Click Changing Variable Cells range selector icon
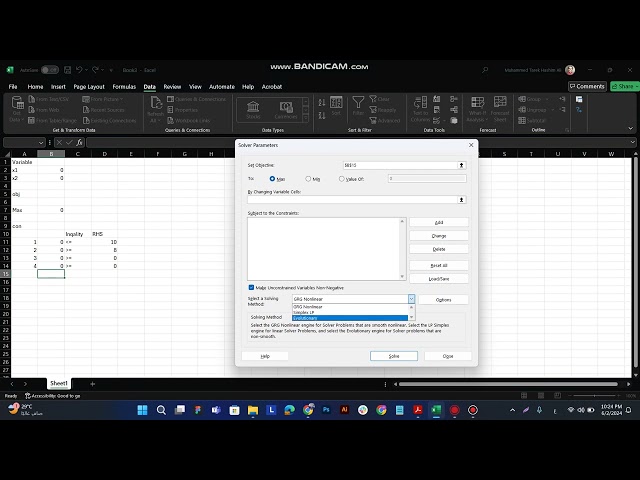This screenshot has height=480, width=640. tap(461, 200)
